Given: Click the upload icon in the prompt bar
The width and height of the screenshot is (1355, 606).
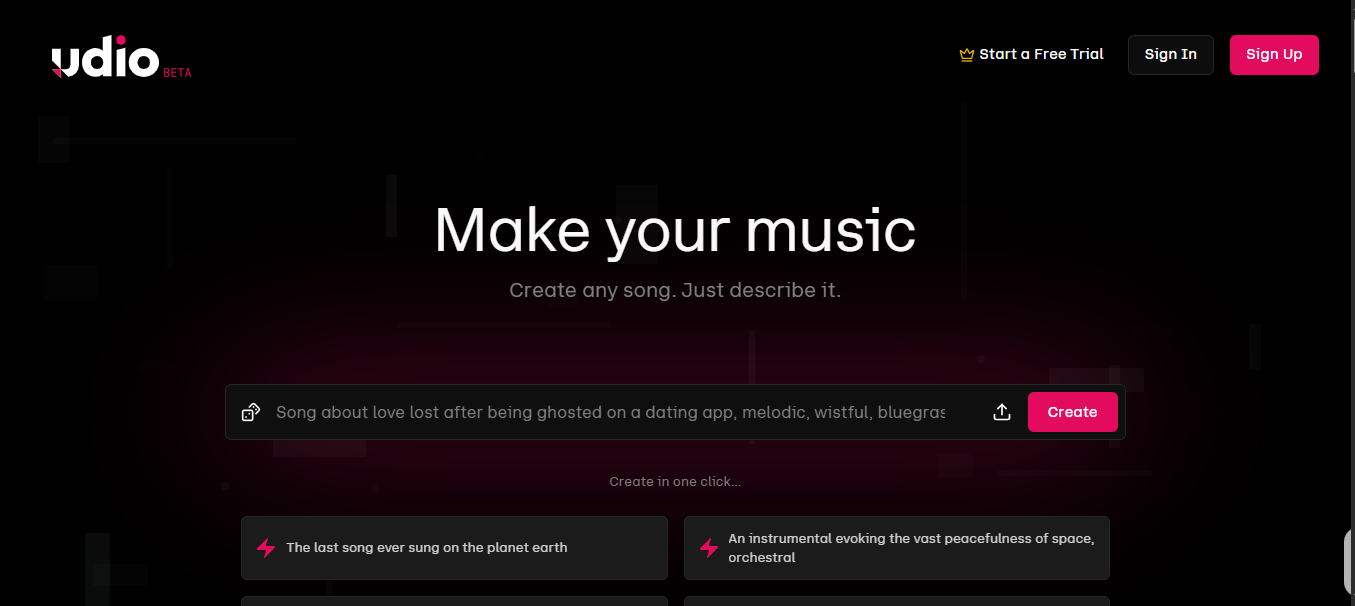Looking at the screenshot, I should 1002,412.
